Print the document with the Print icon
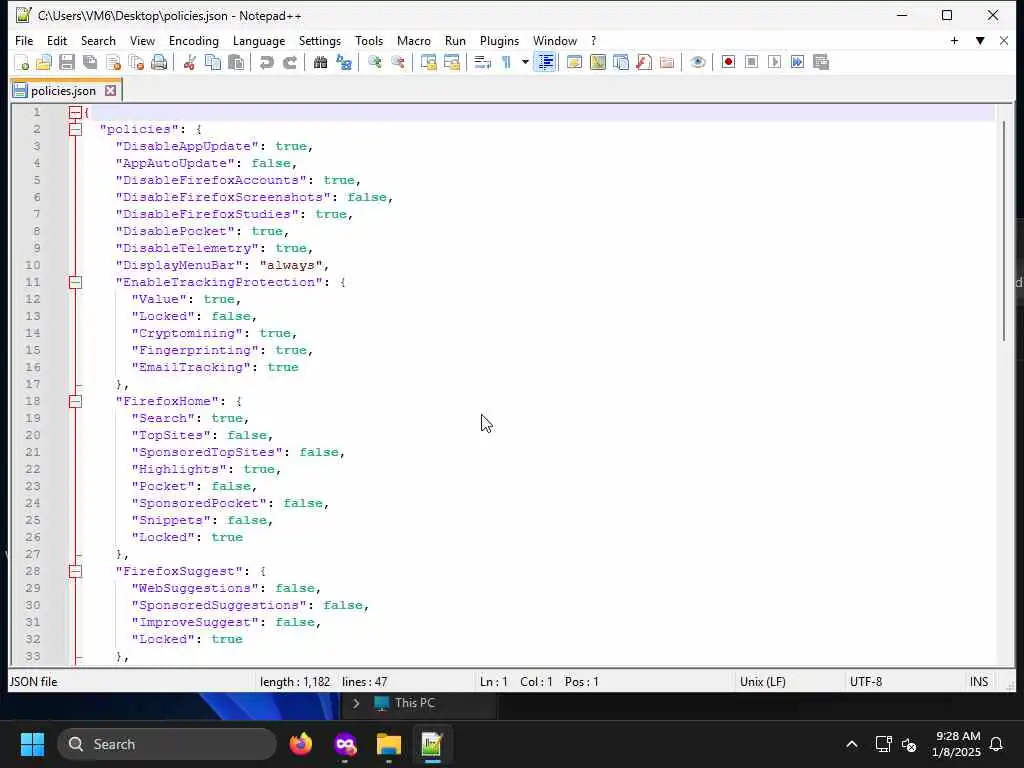The image size is (1024, 768). pos(159,62)
